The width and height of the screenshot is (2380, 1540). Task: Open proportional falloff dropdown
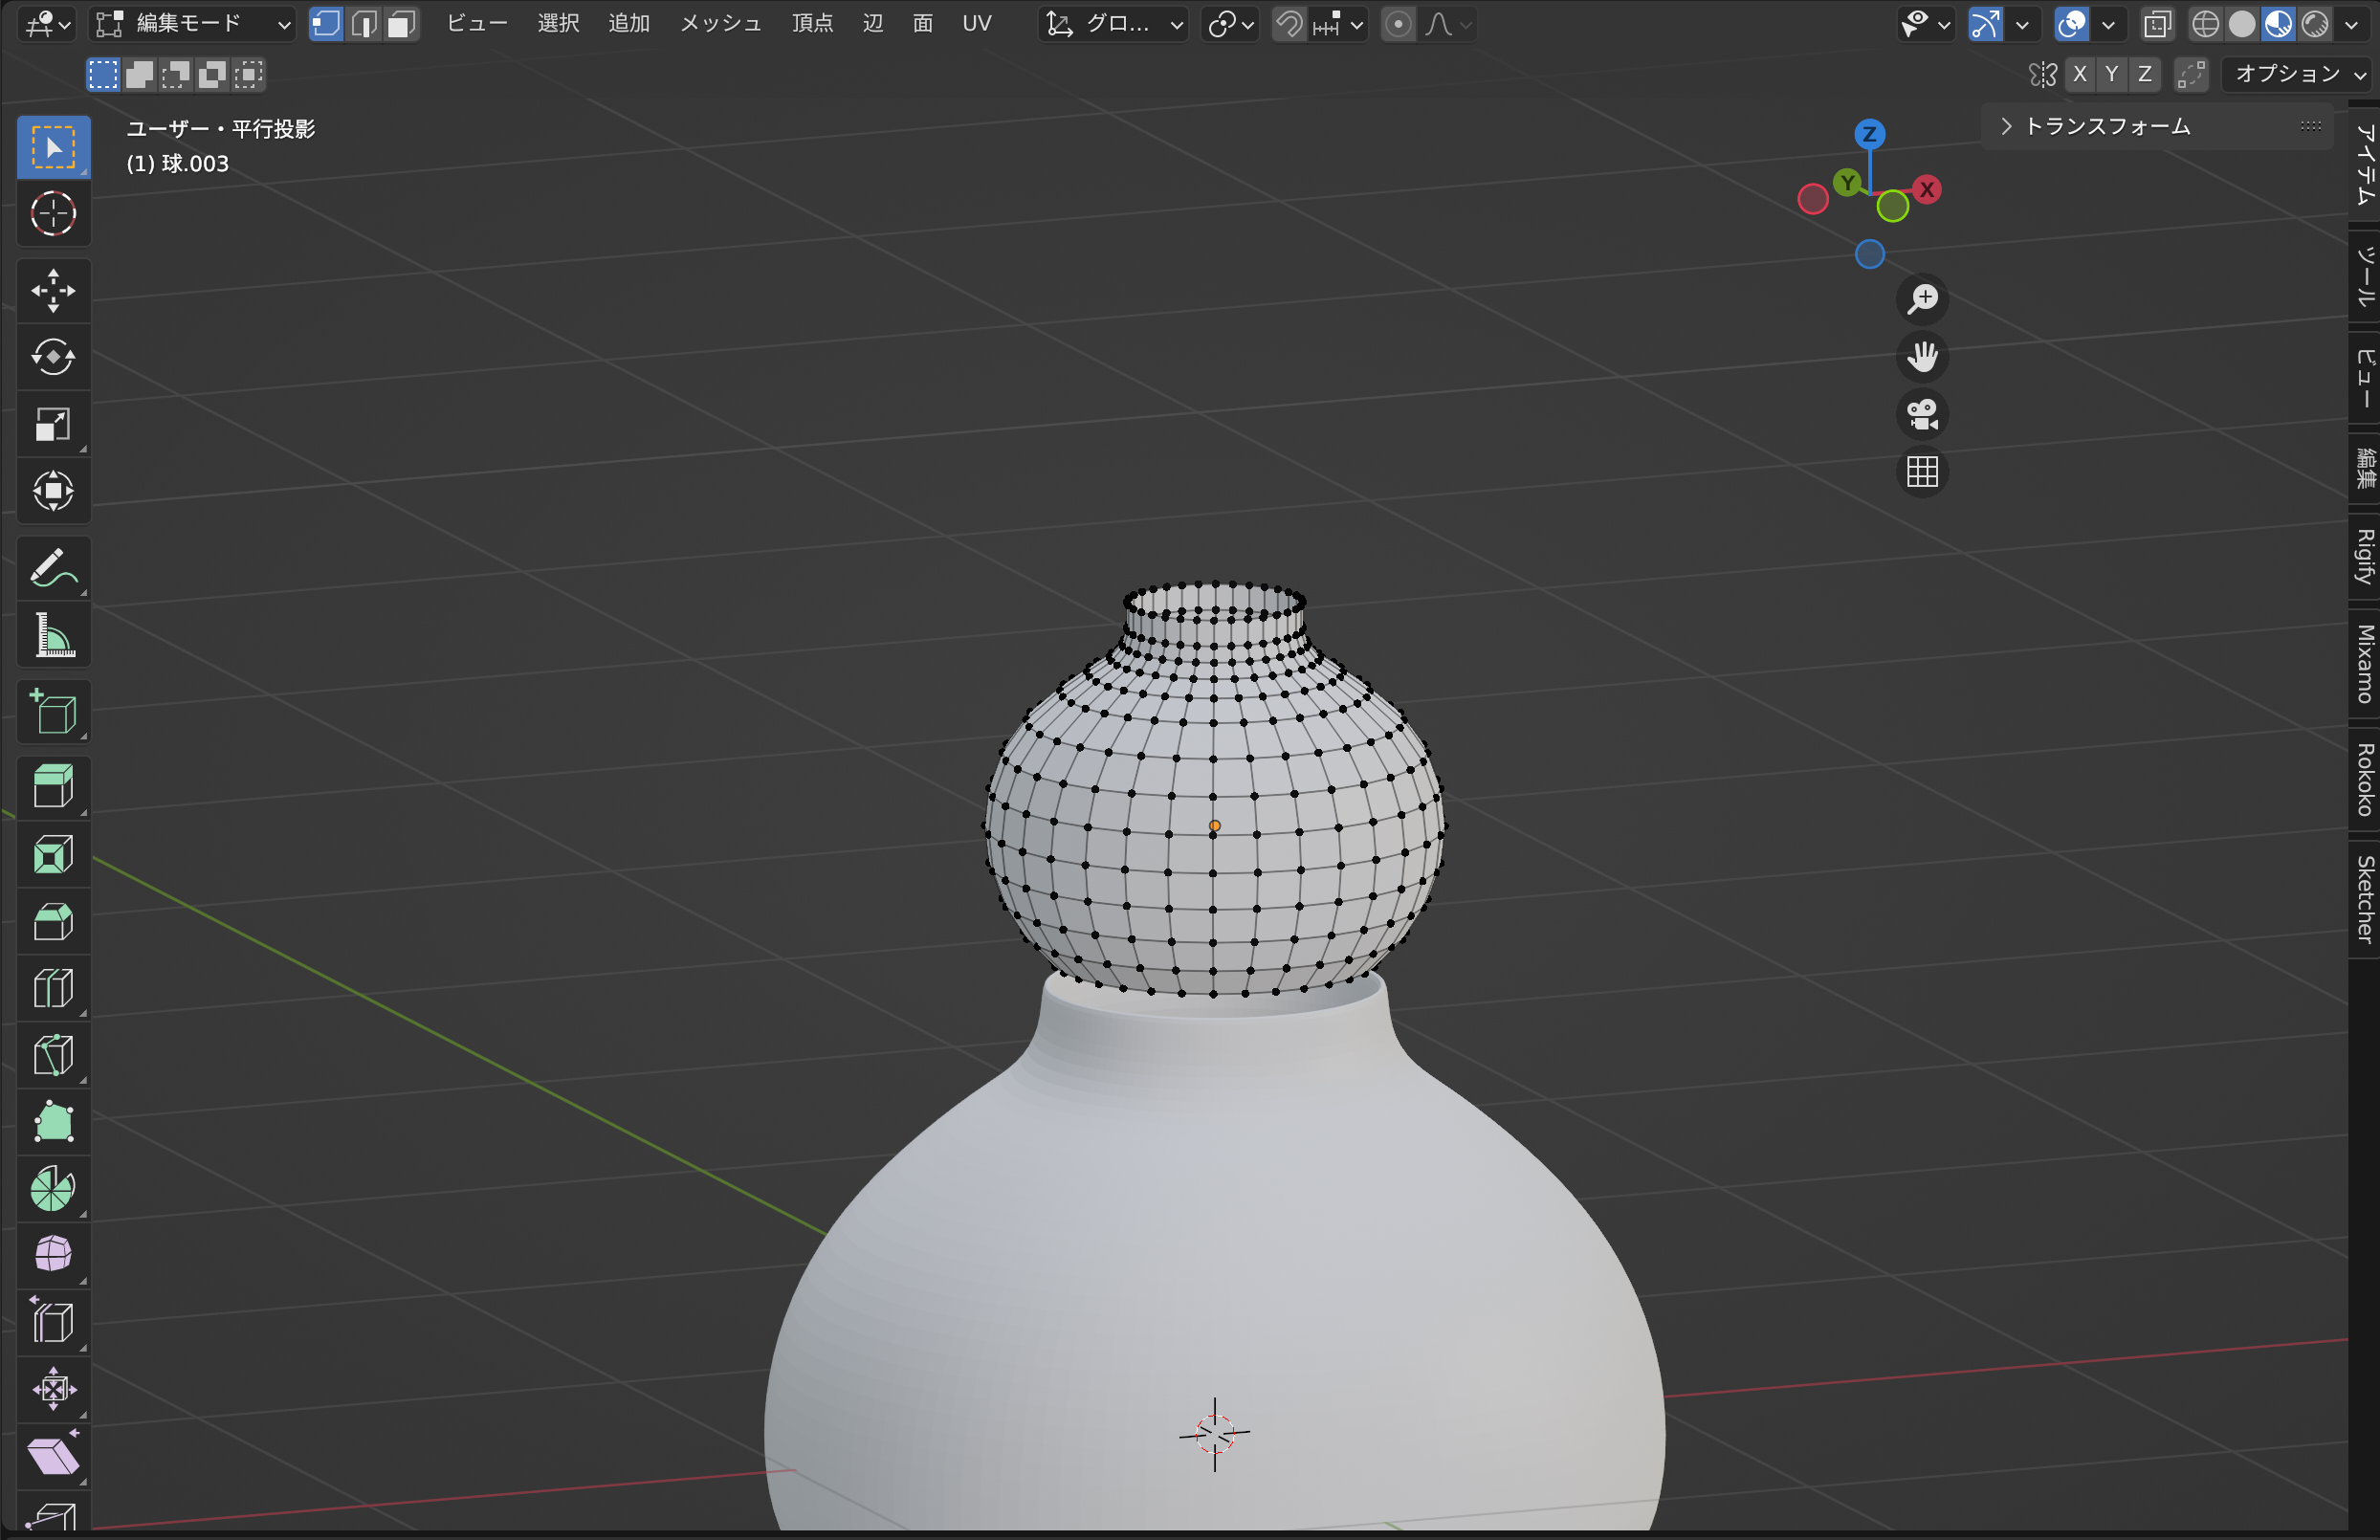1448,24
